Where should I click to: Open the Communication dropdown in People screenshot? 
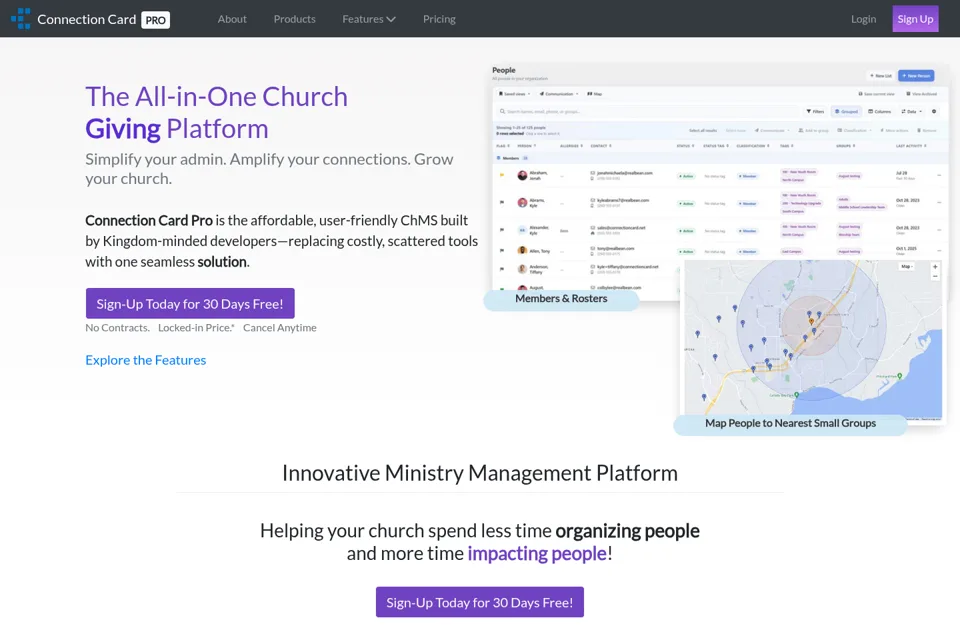click(x=558, y=94)
